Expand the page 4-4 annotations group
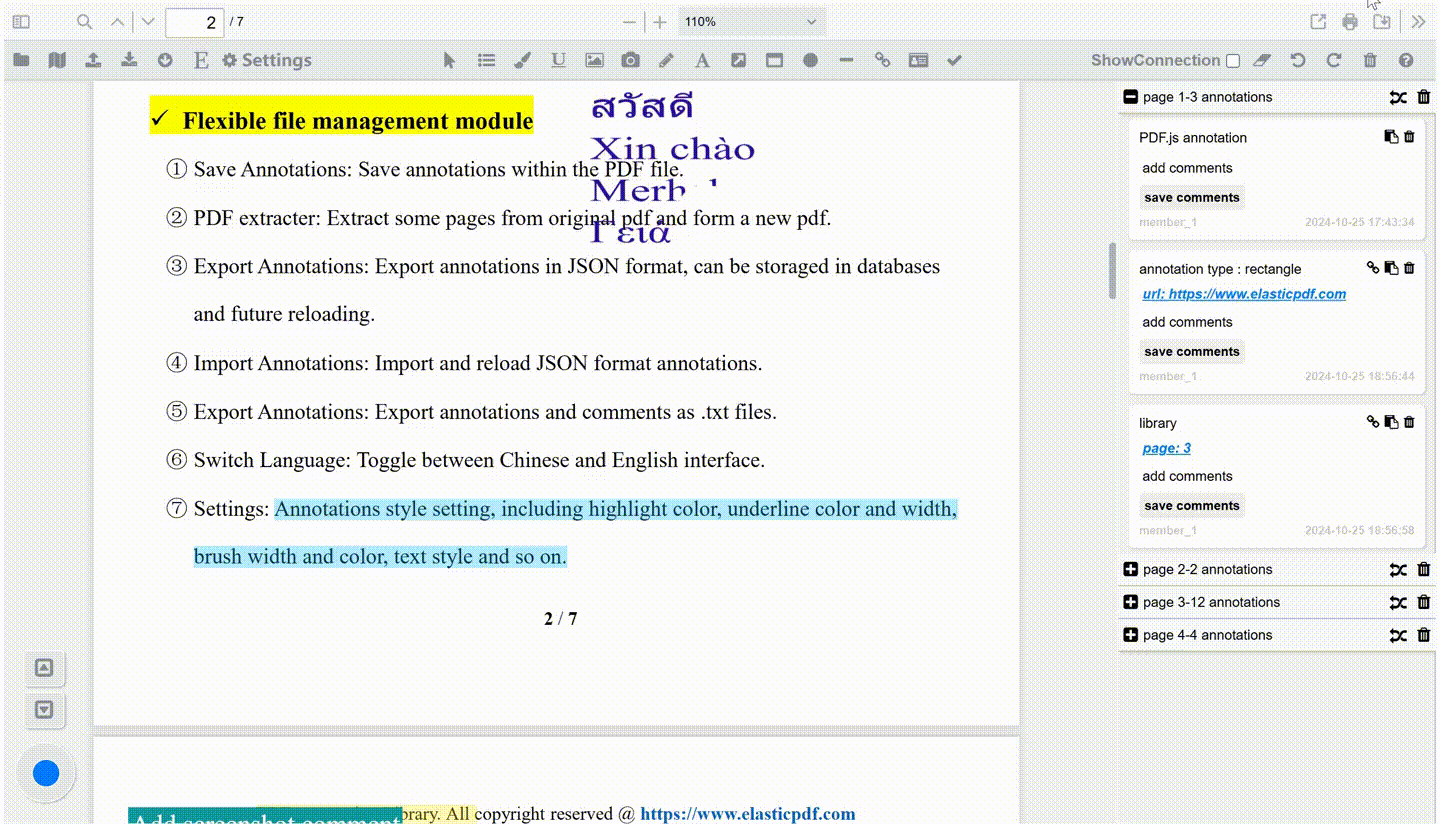1440x824 pixels. tap(1130, 635)
